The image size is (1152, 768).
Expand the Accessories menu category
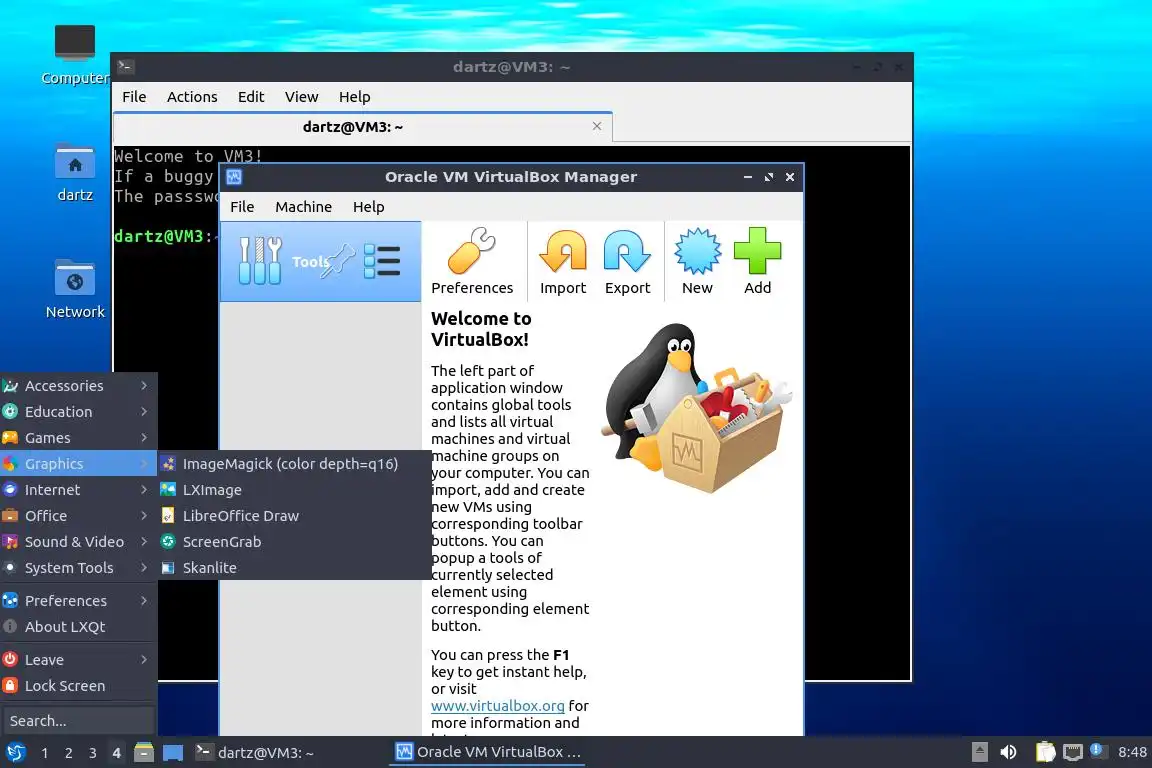(x=79, y=386)
